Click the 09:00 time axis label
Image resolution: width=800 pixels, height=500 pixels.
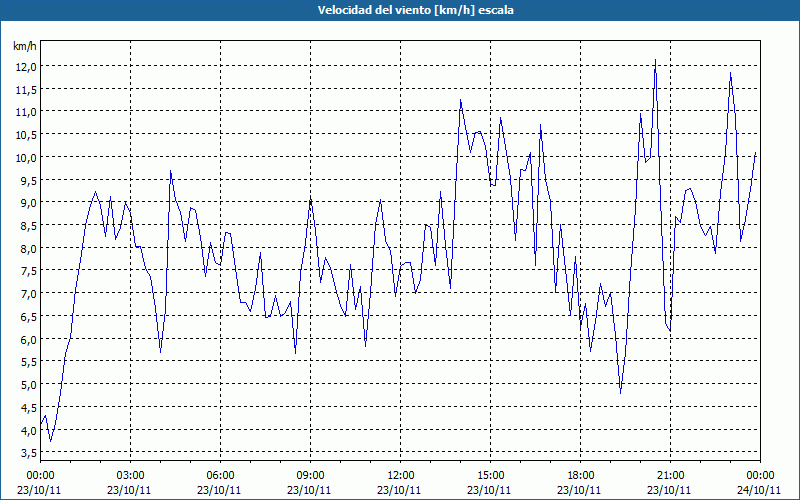pos(310,476)
